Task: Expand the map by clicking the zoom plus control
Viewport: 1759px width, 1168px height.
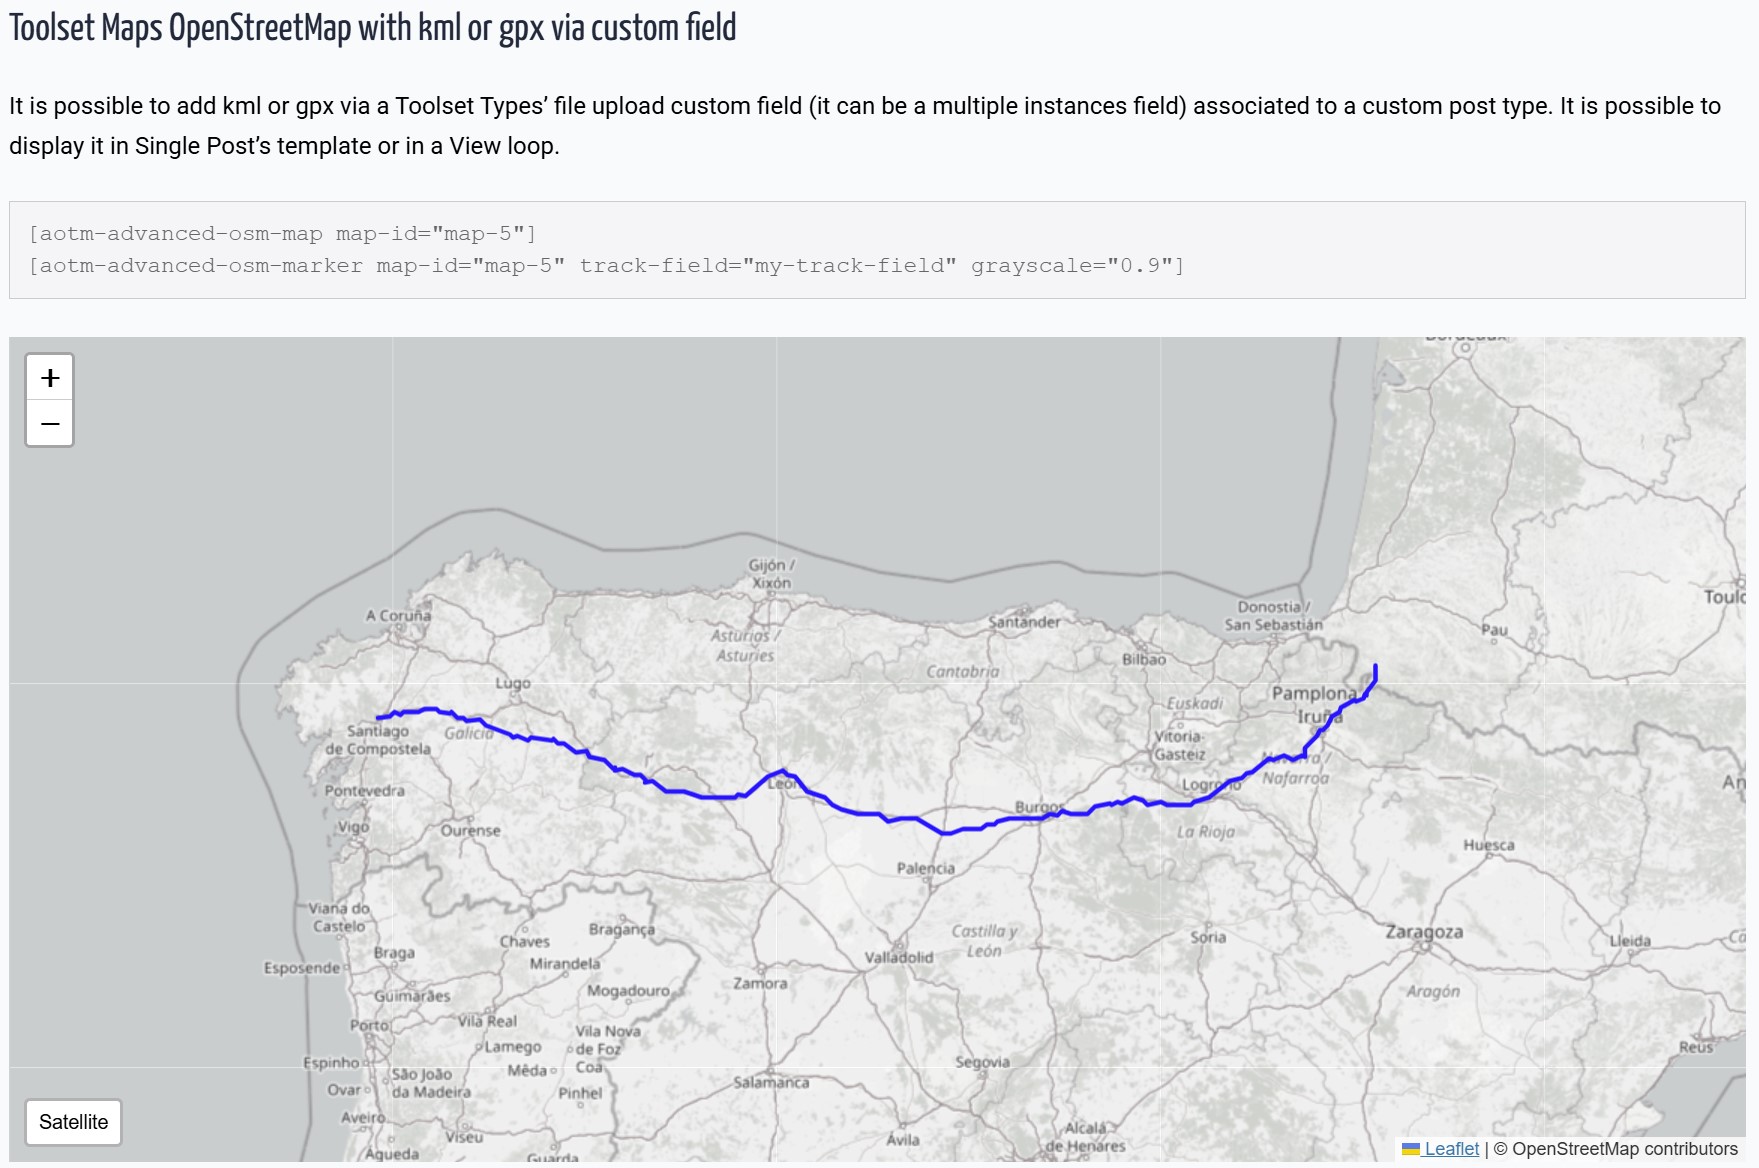Action: pos(49,377)
